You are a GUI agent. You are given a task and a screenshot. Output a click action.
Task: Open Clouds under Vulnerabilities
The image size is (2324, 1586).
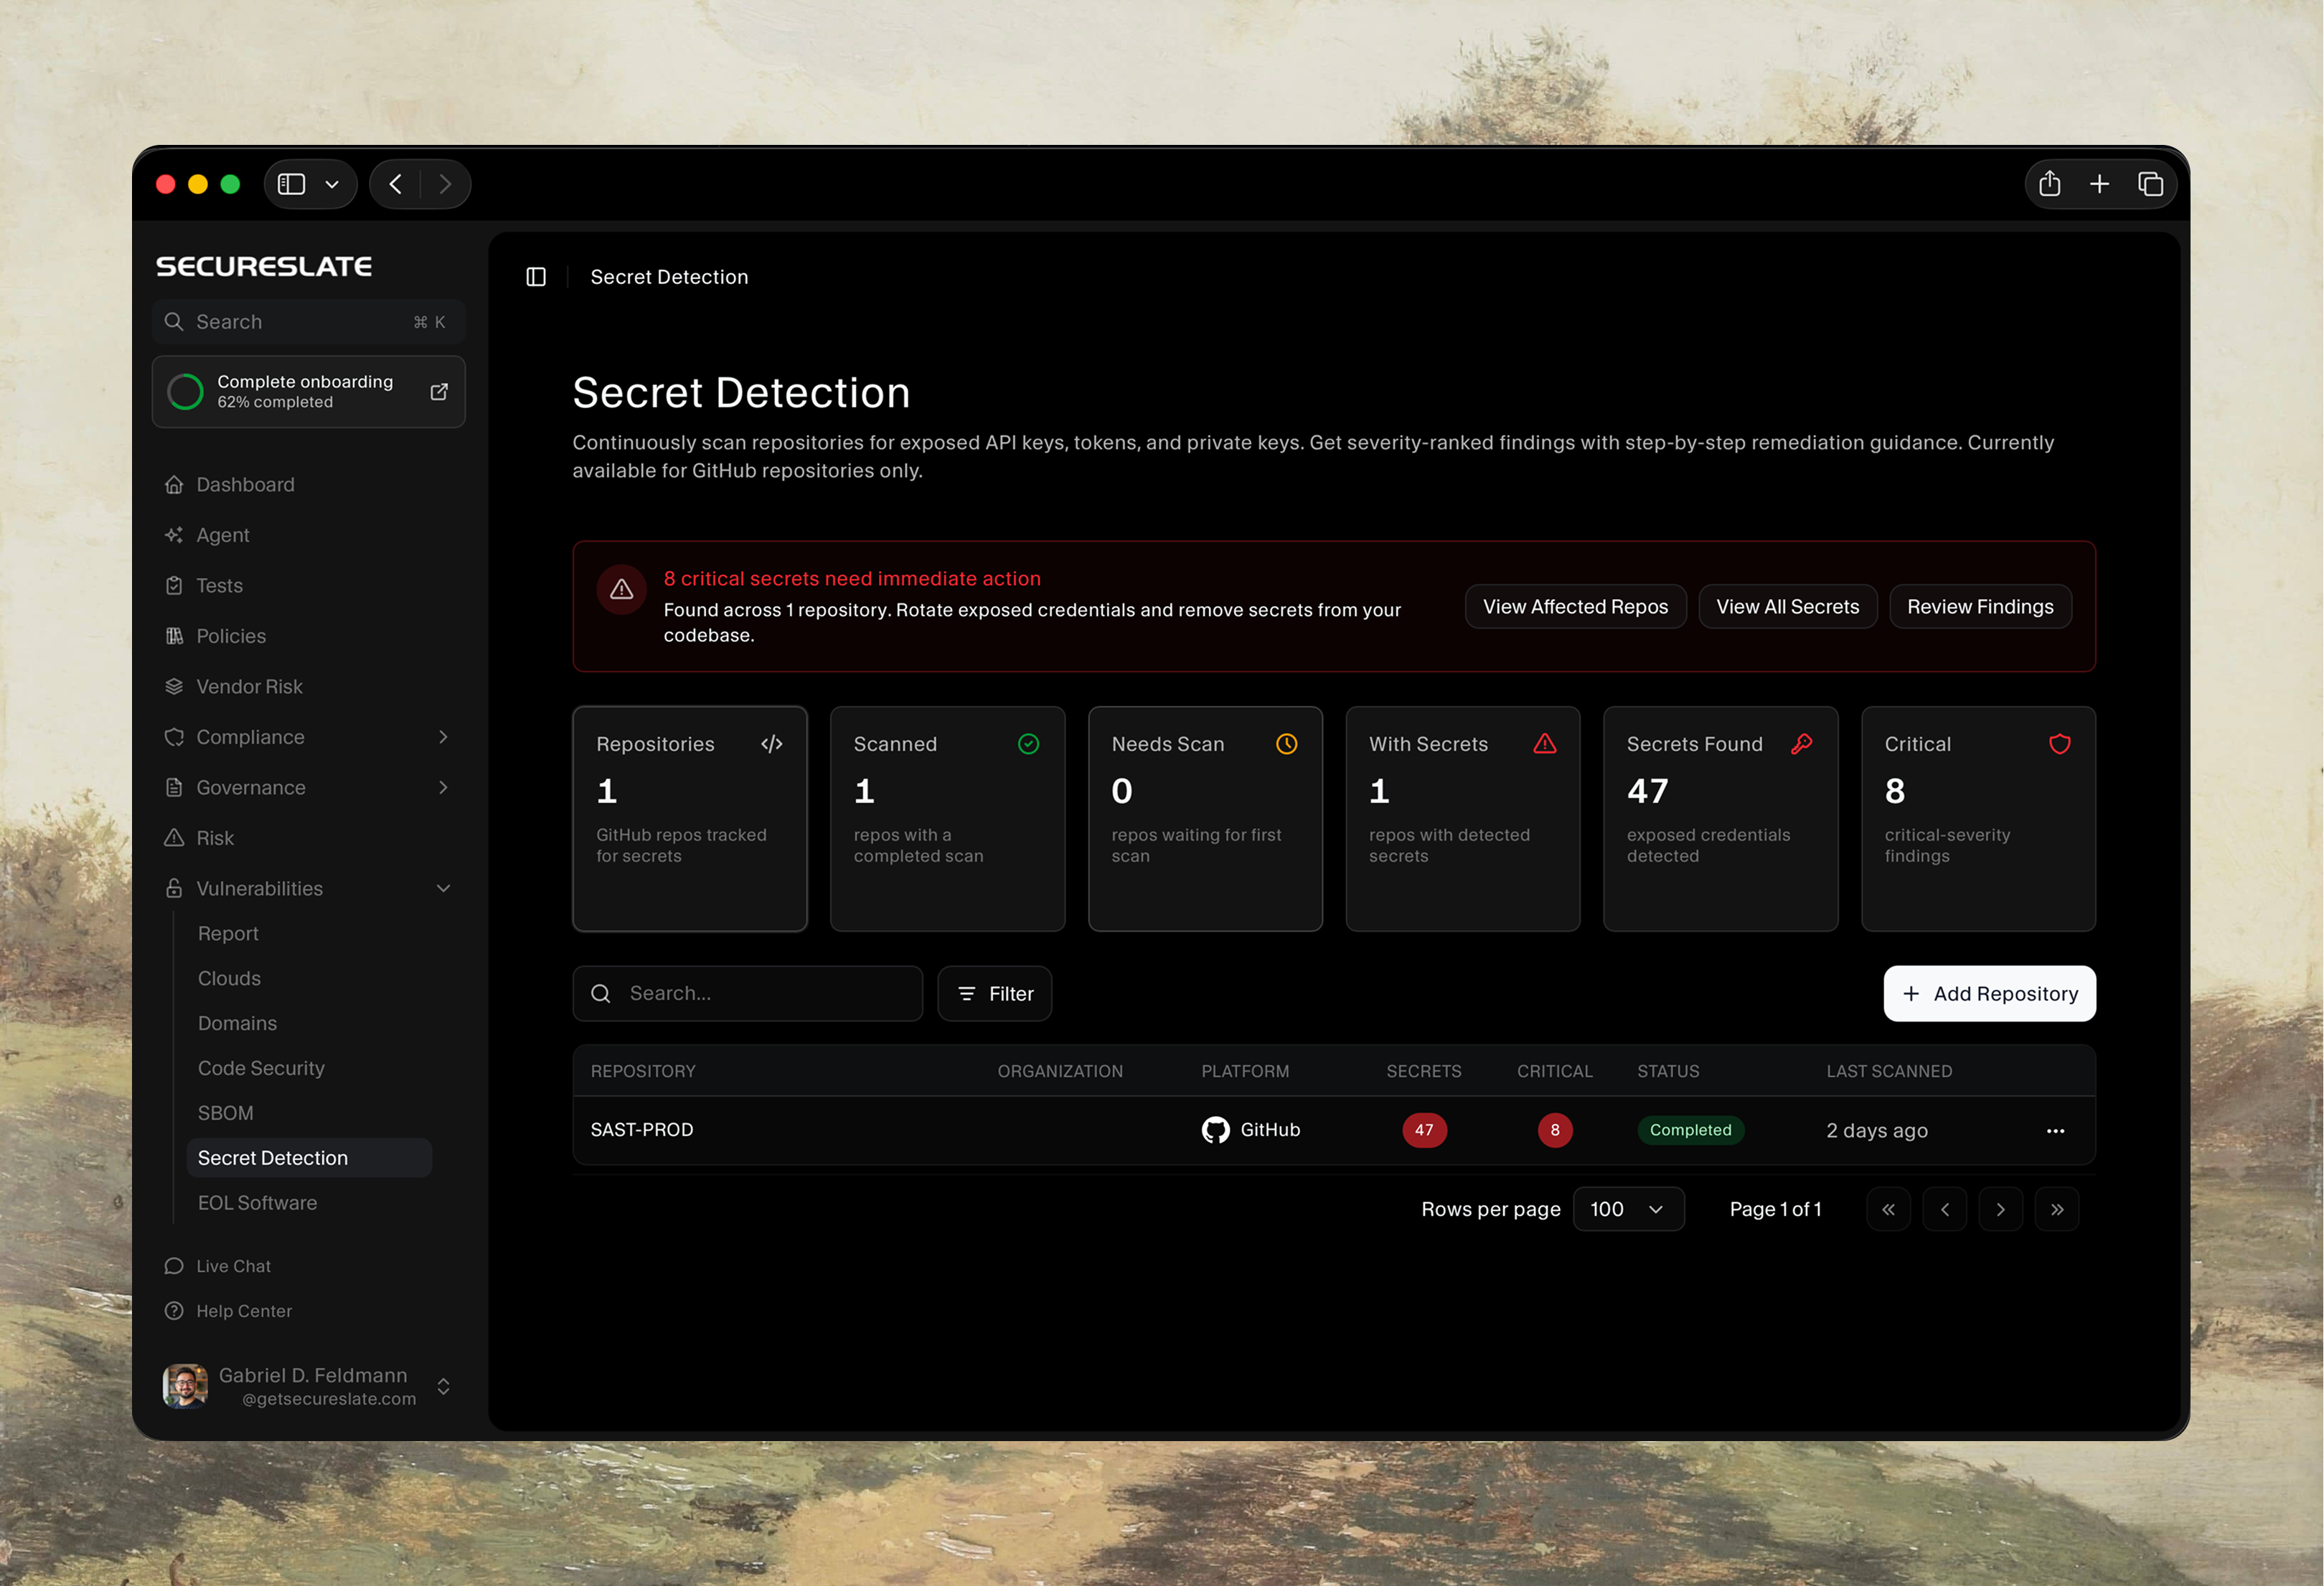229,979
